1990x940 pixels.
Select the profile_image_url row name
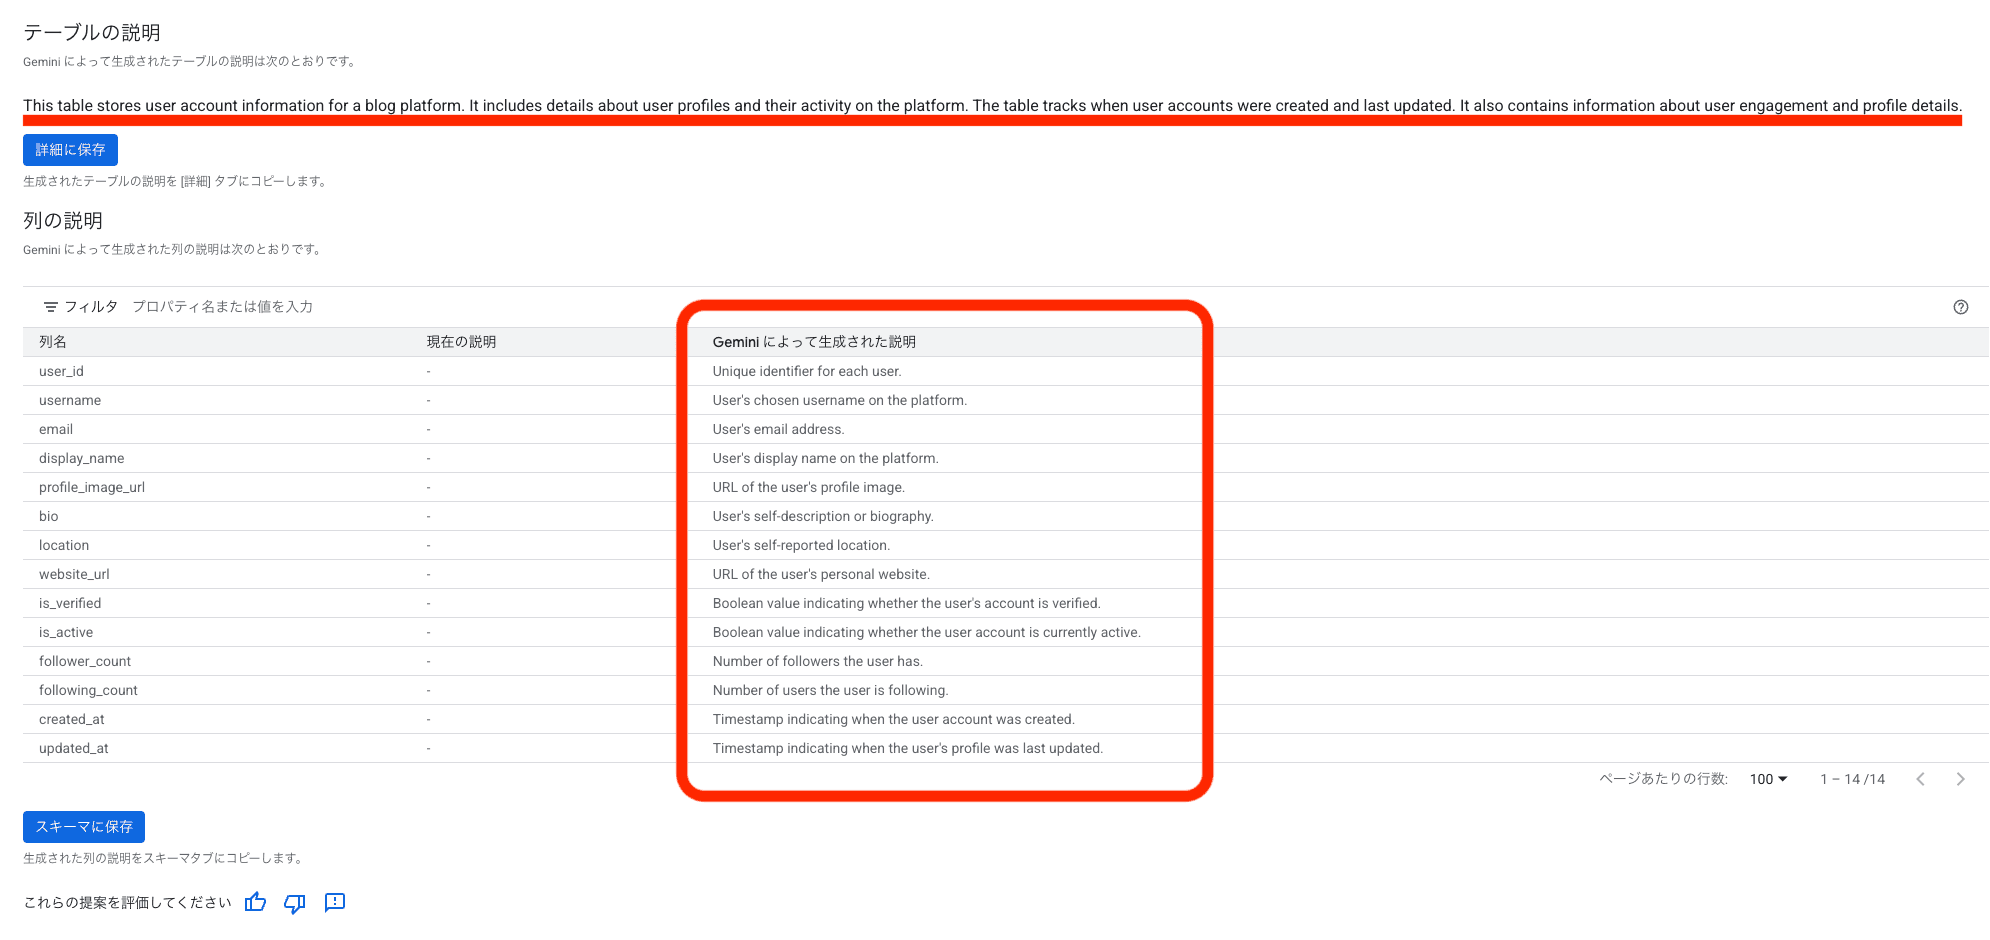92,487
